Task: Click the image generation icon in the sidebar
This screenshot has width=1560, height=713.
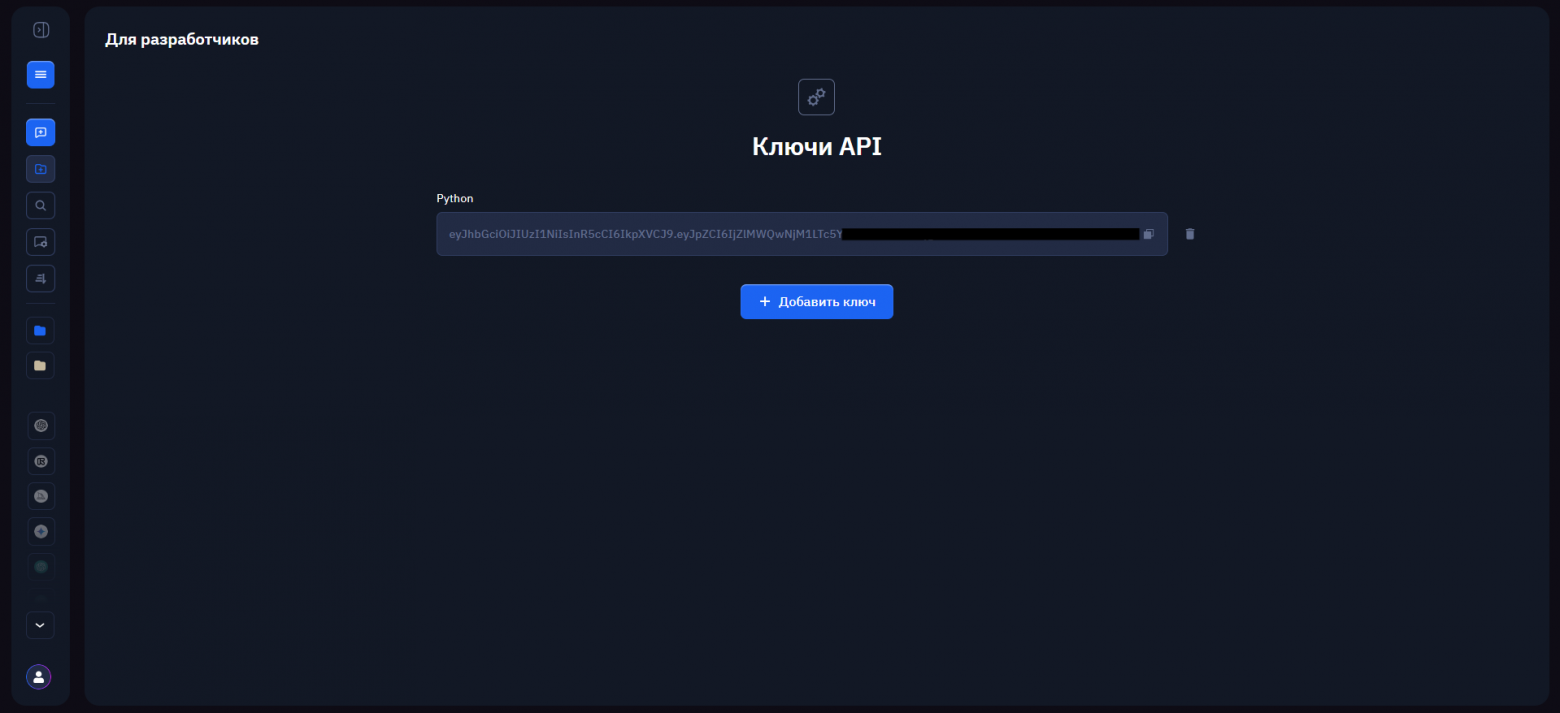Action: point(40,168)
